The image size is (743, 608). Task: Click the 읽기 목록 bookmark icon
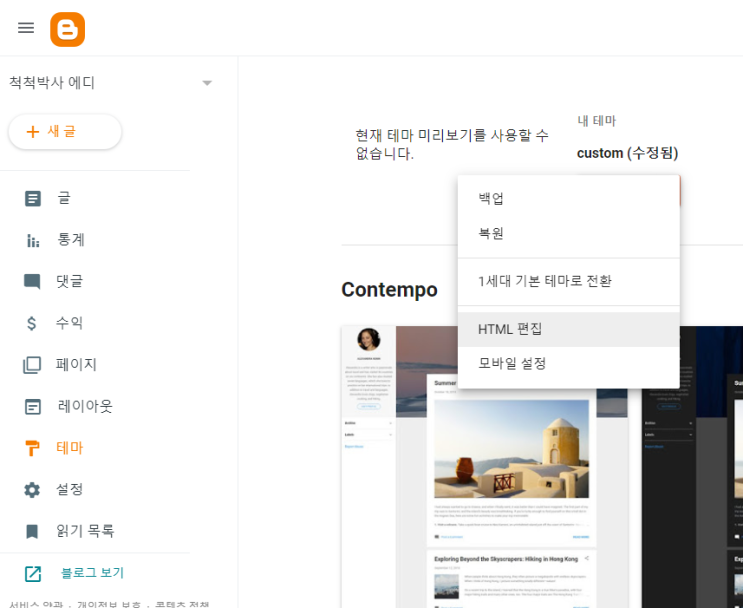[32, 531]
